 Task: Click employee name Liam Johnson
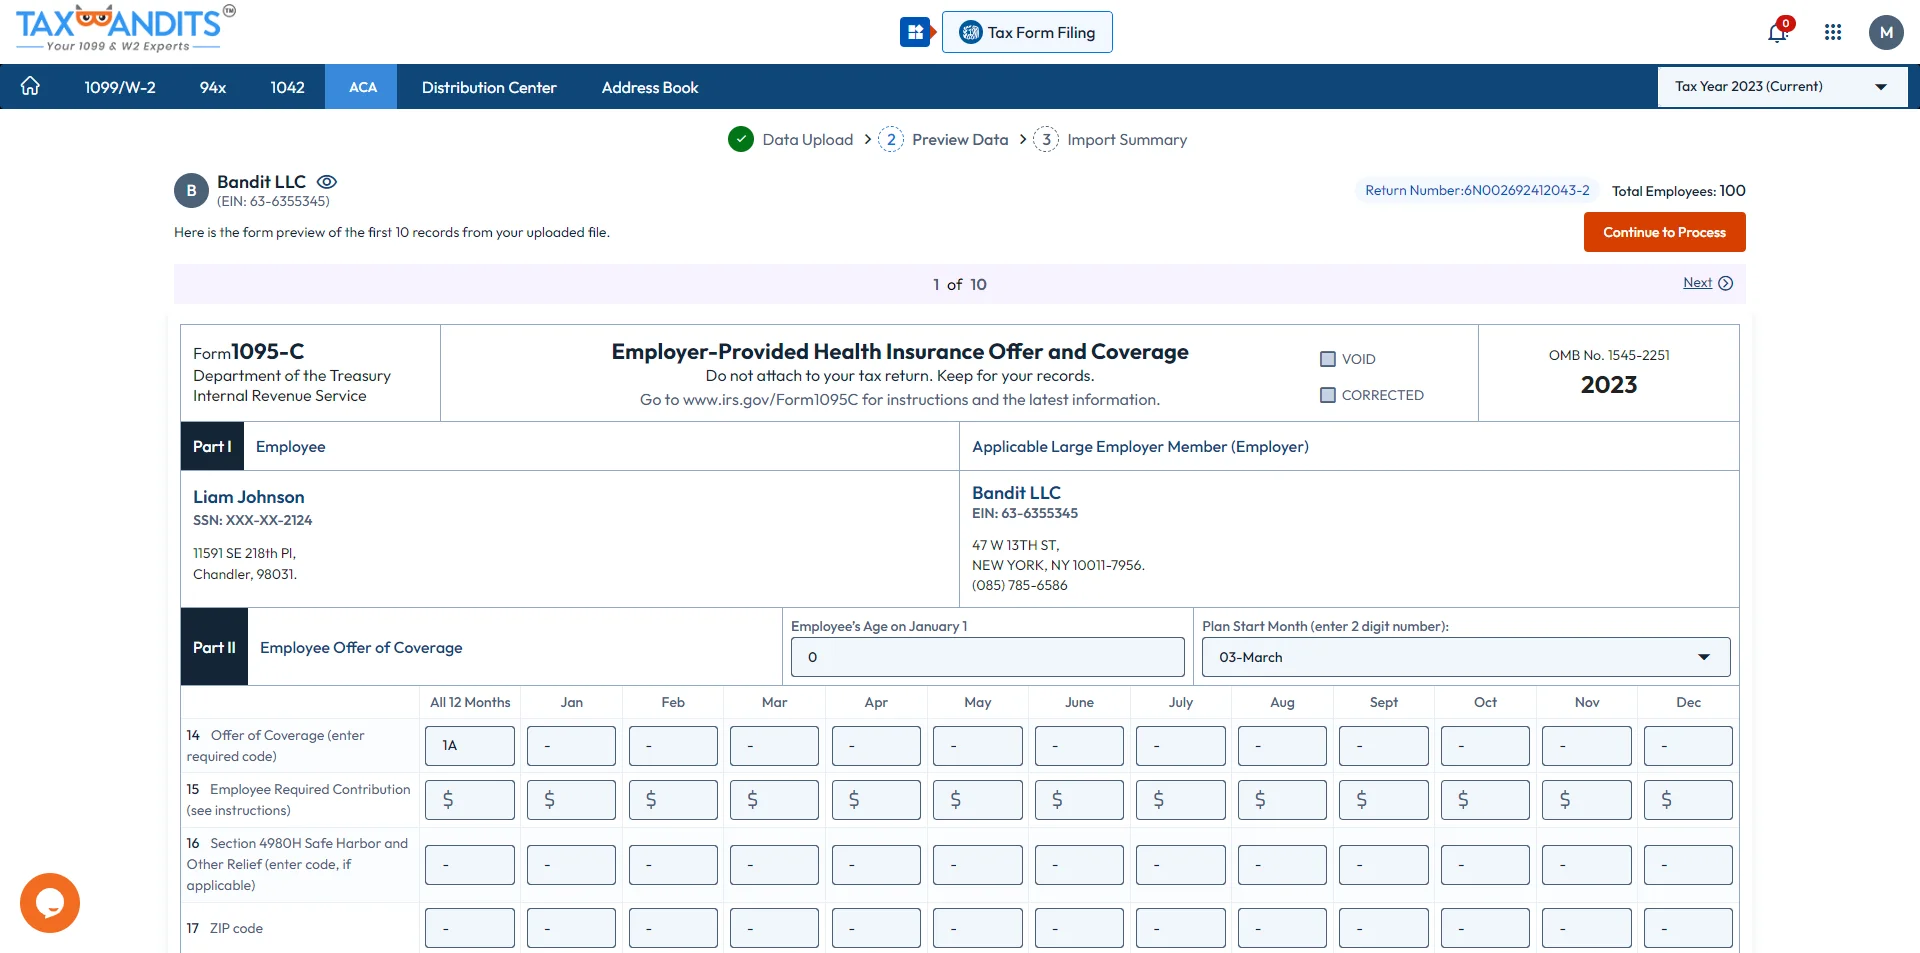pyautogui.click(x=249, y=497)
